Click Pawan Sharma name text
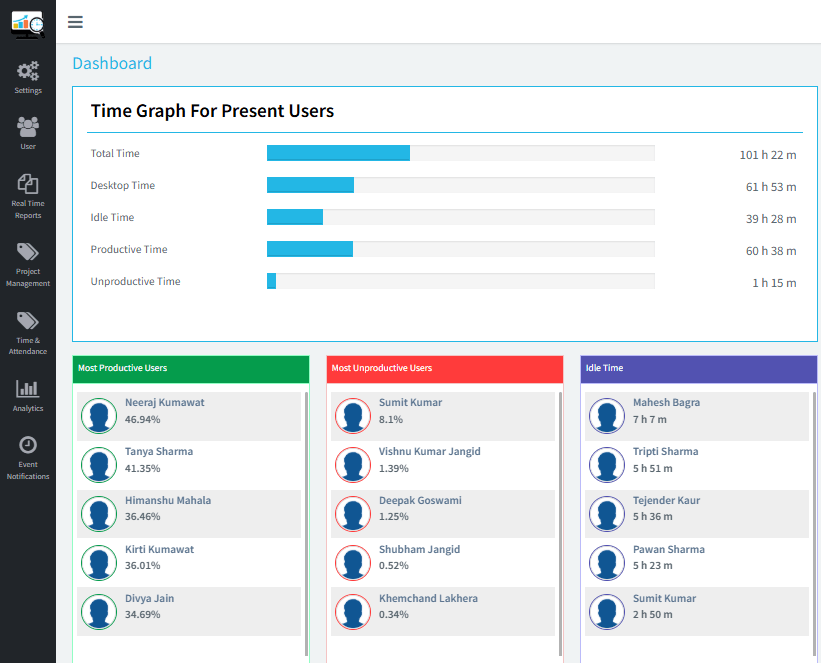 669,549
